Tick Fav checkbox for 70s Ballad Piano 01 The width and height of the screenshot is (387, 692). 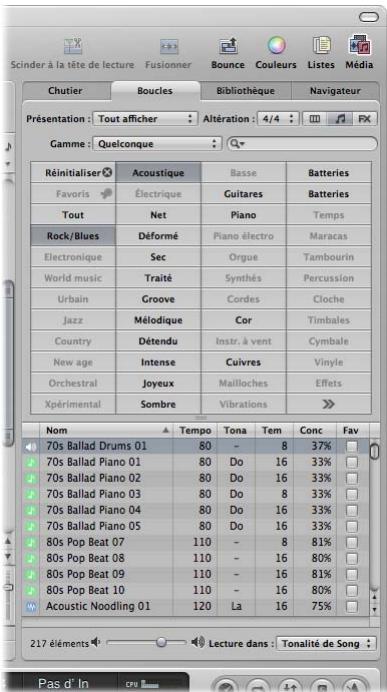pos(352,463)
